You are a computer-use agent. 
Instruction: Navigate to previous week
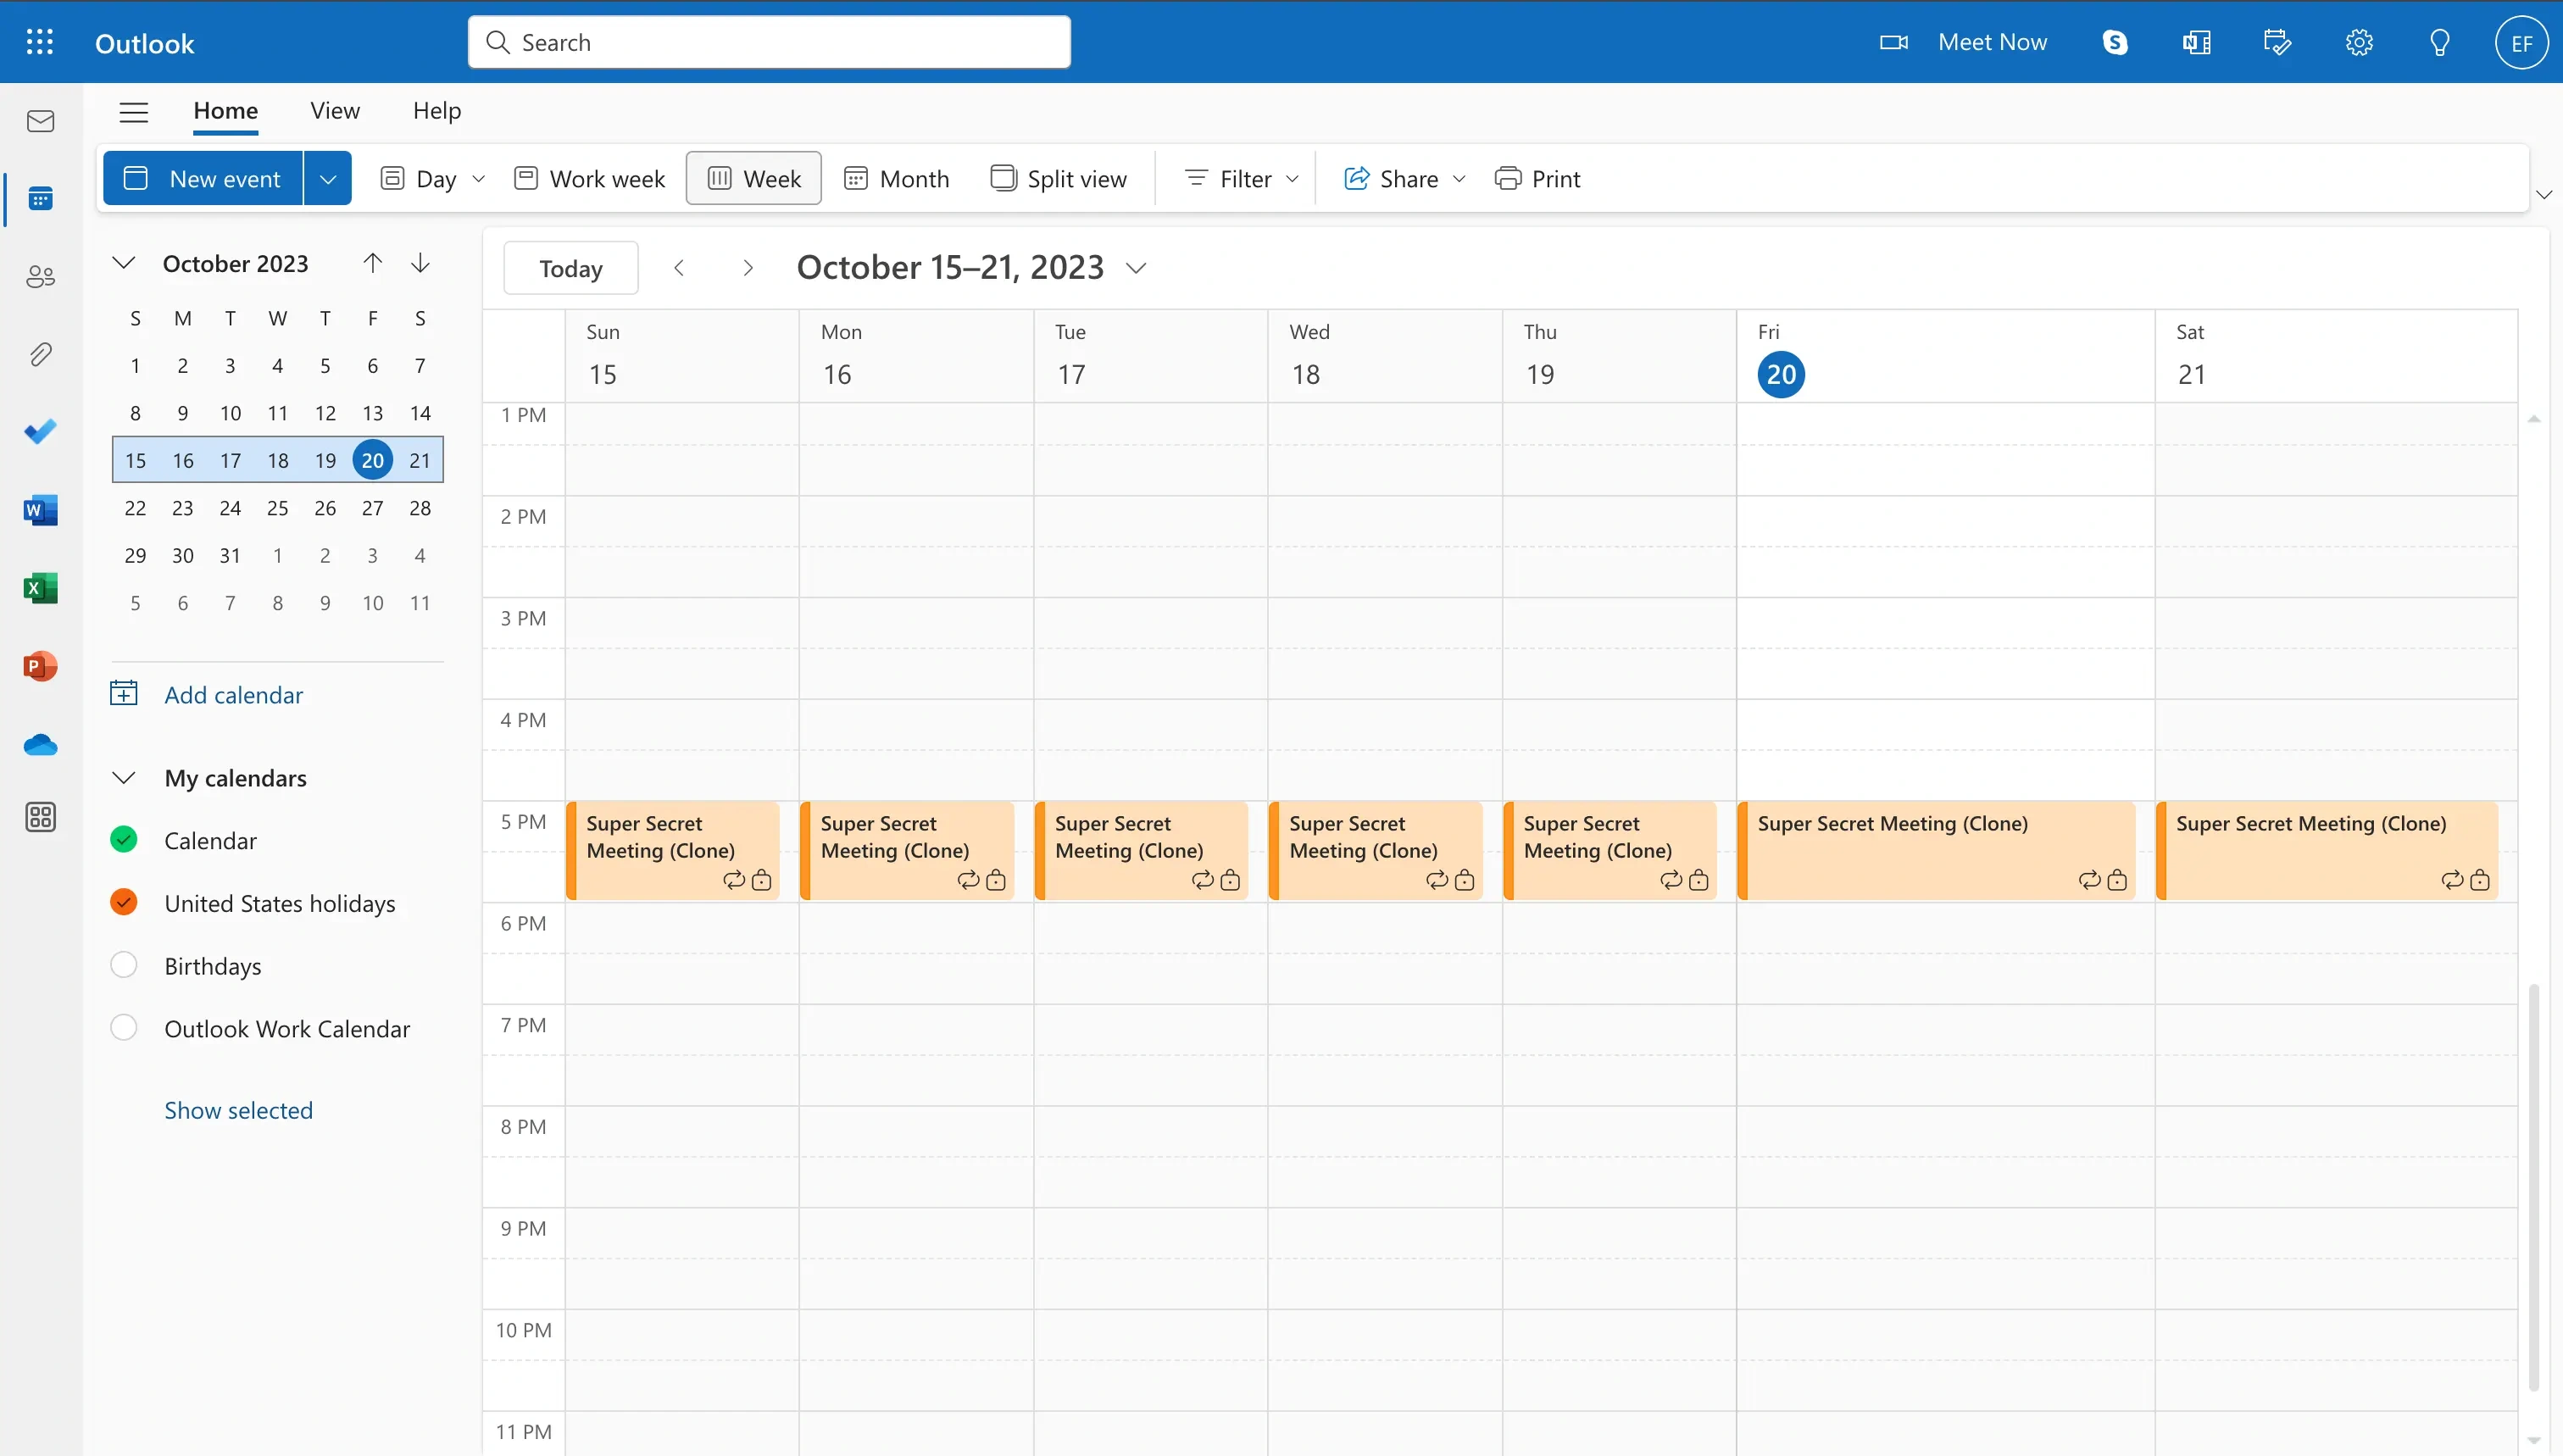(678, 268)
